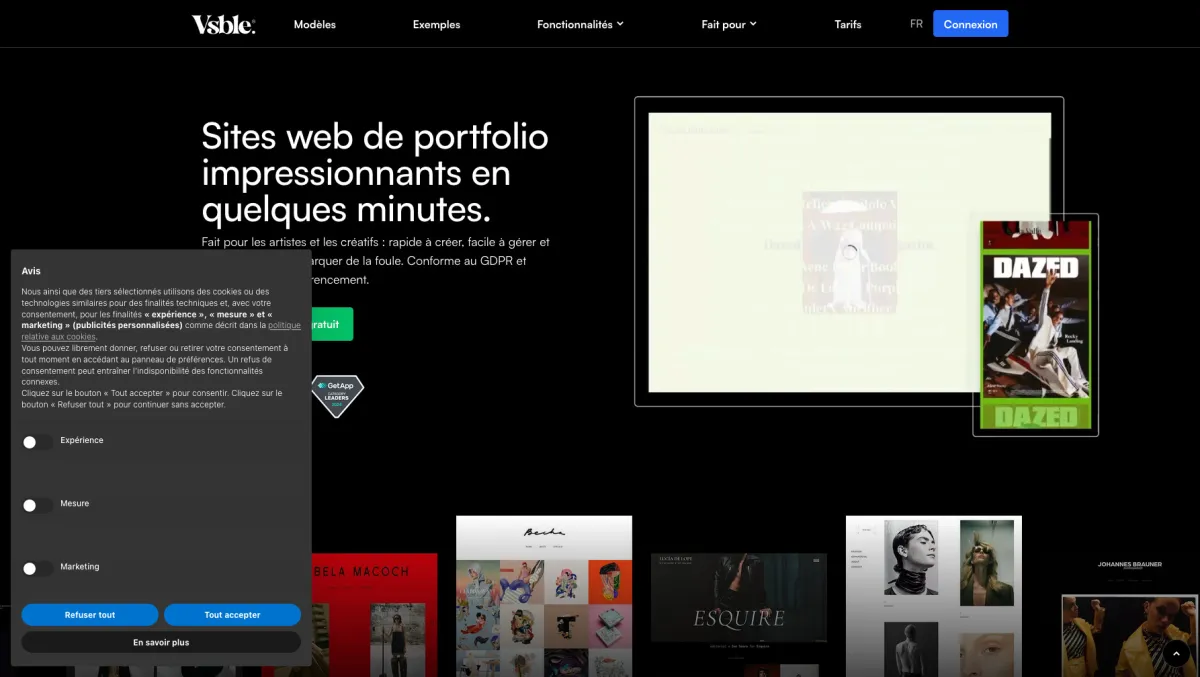The width and height of the screenshot is (1200, 677).
Task: Click the GetApp Leaders badge
Action: 337,396
